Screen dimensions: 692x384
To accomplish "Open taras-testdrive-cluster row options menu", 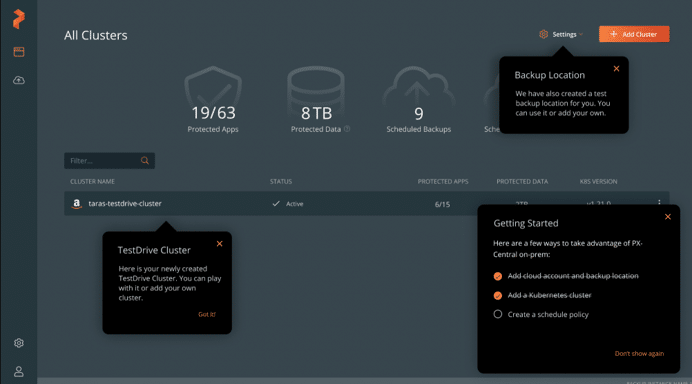I will point(659,203).
